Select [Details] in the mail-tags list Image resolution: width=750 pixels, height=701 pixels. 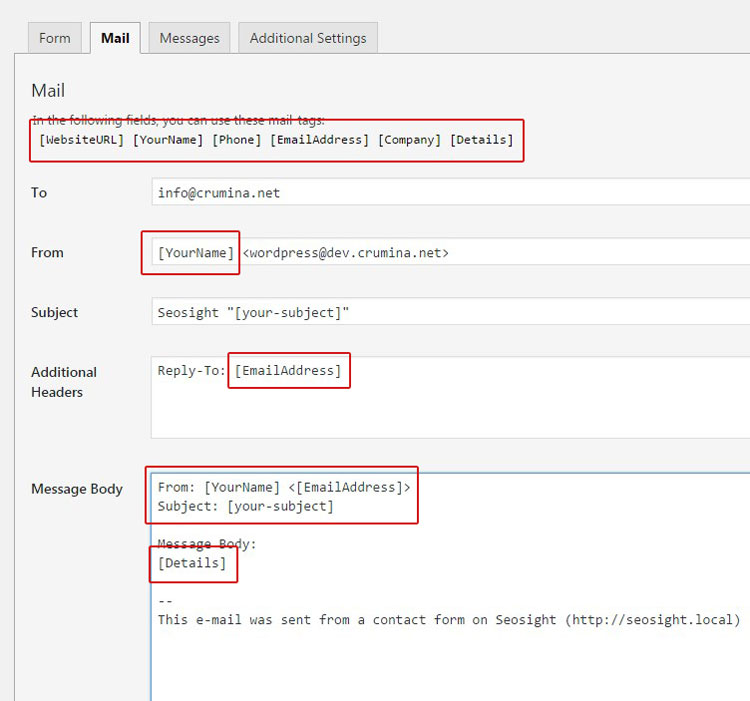pos(481,140)
